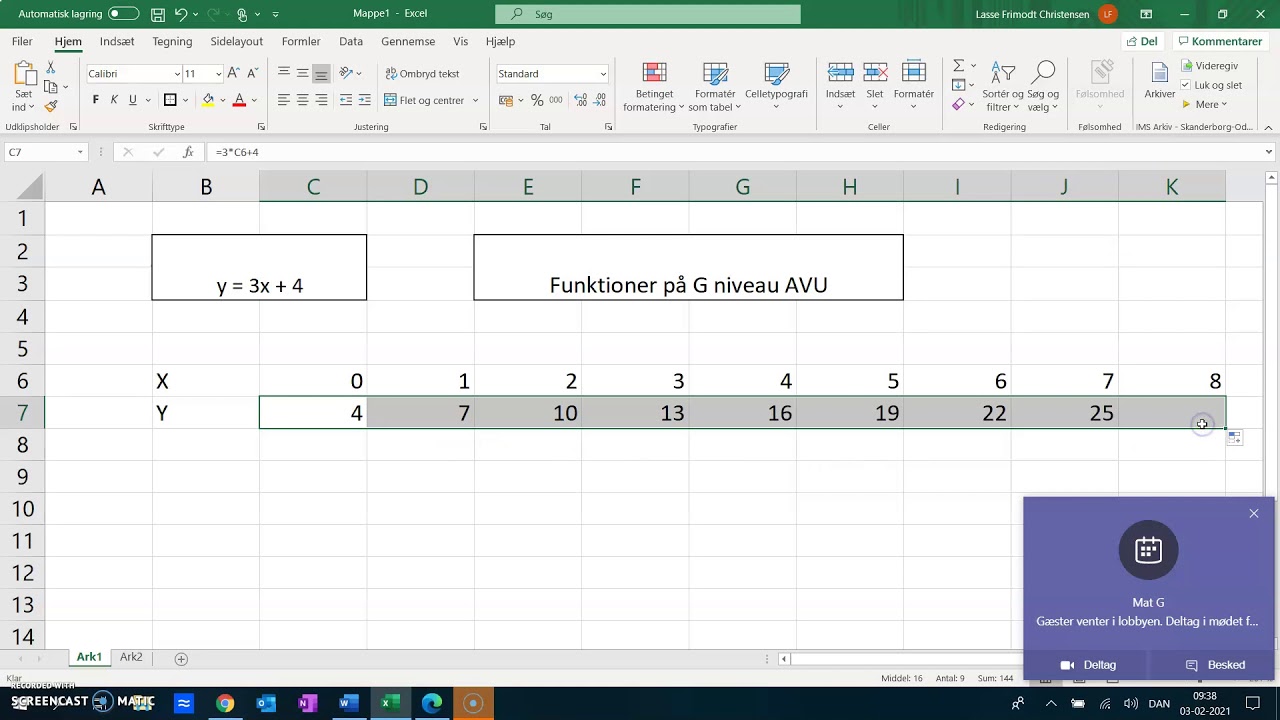Open Microsoft Word from the taskbar

pos(348,704)
